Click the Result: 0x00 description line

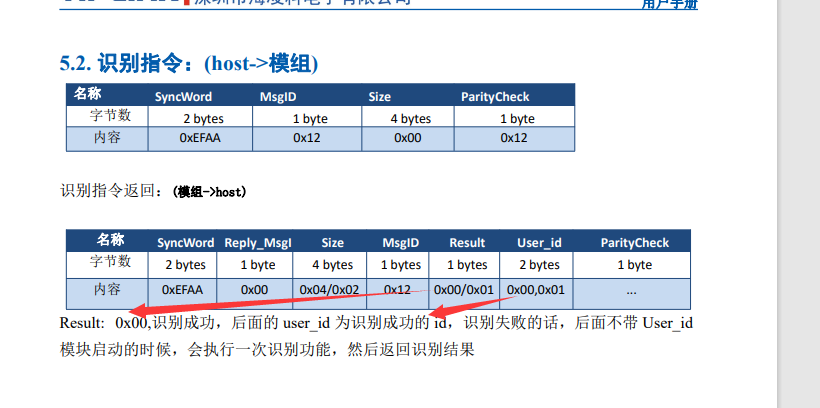[x=376, y=323]
